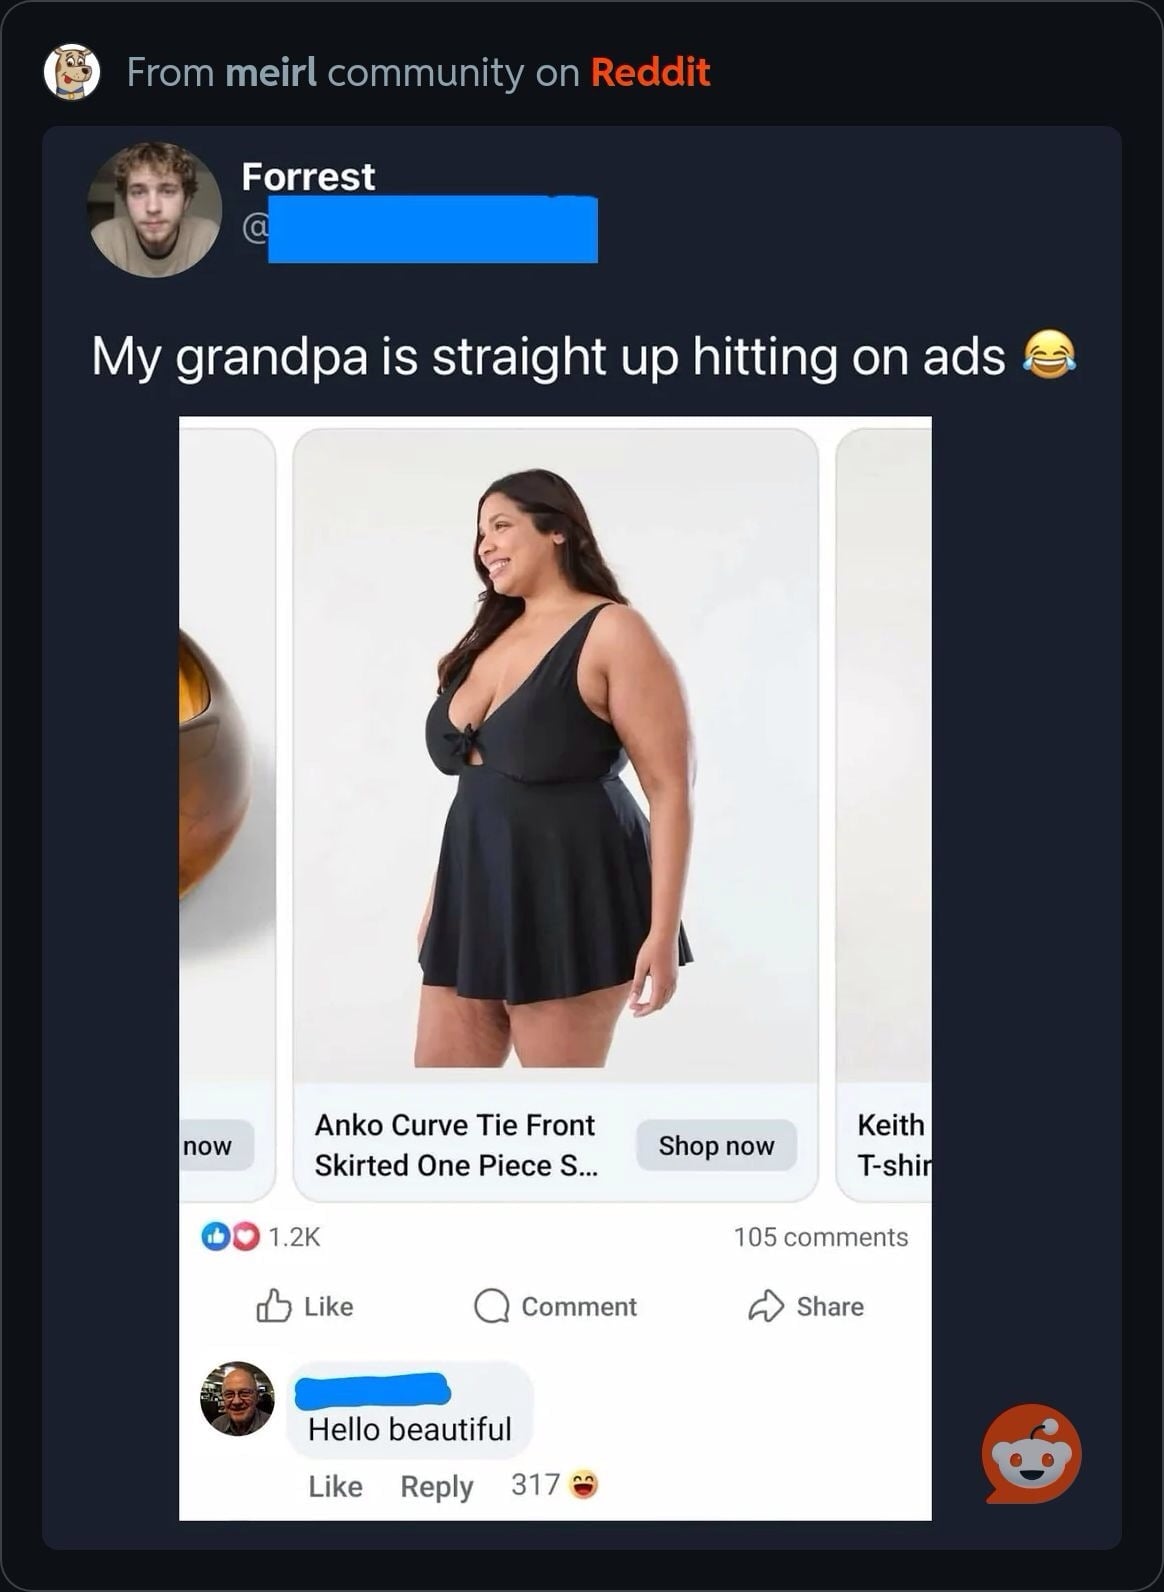Click the thumbs-up Like icon under the ad
The image size is (1164, 1592).
(x=274, y=1306)
